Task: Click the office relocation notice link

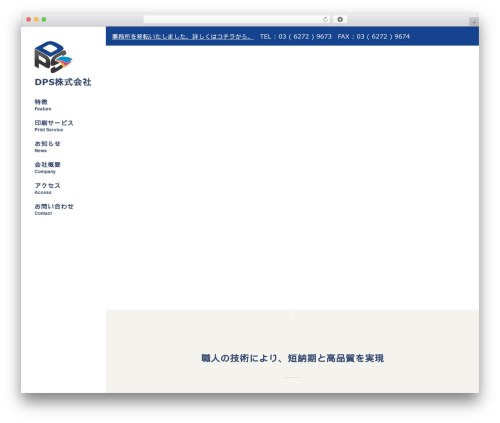Action: [183, 37]
